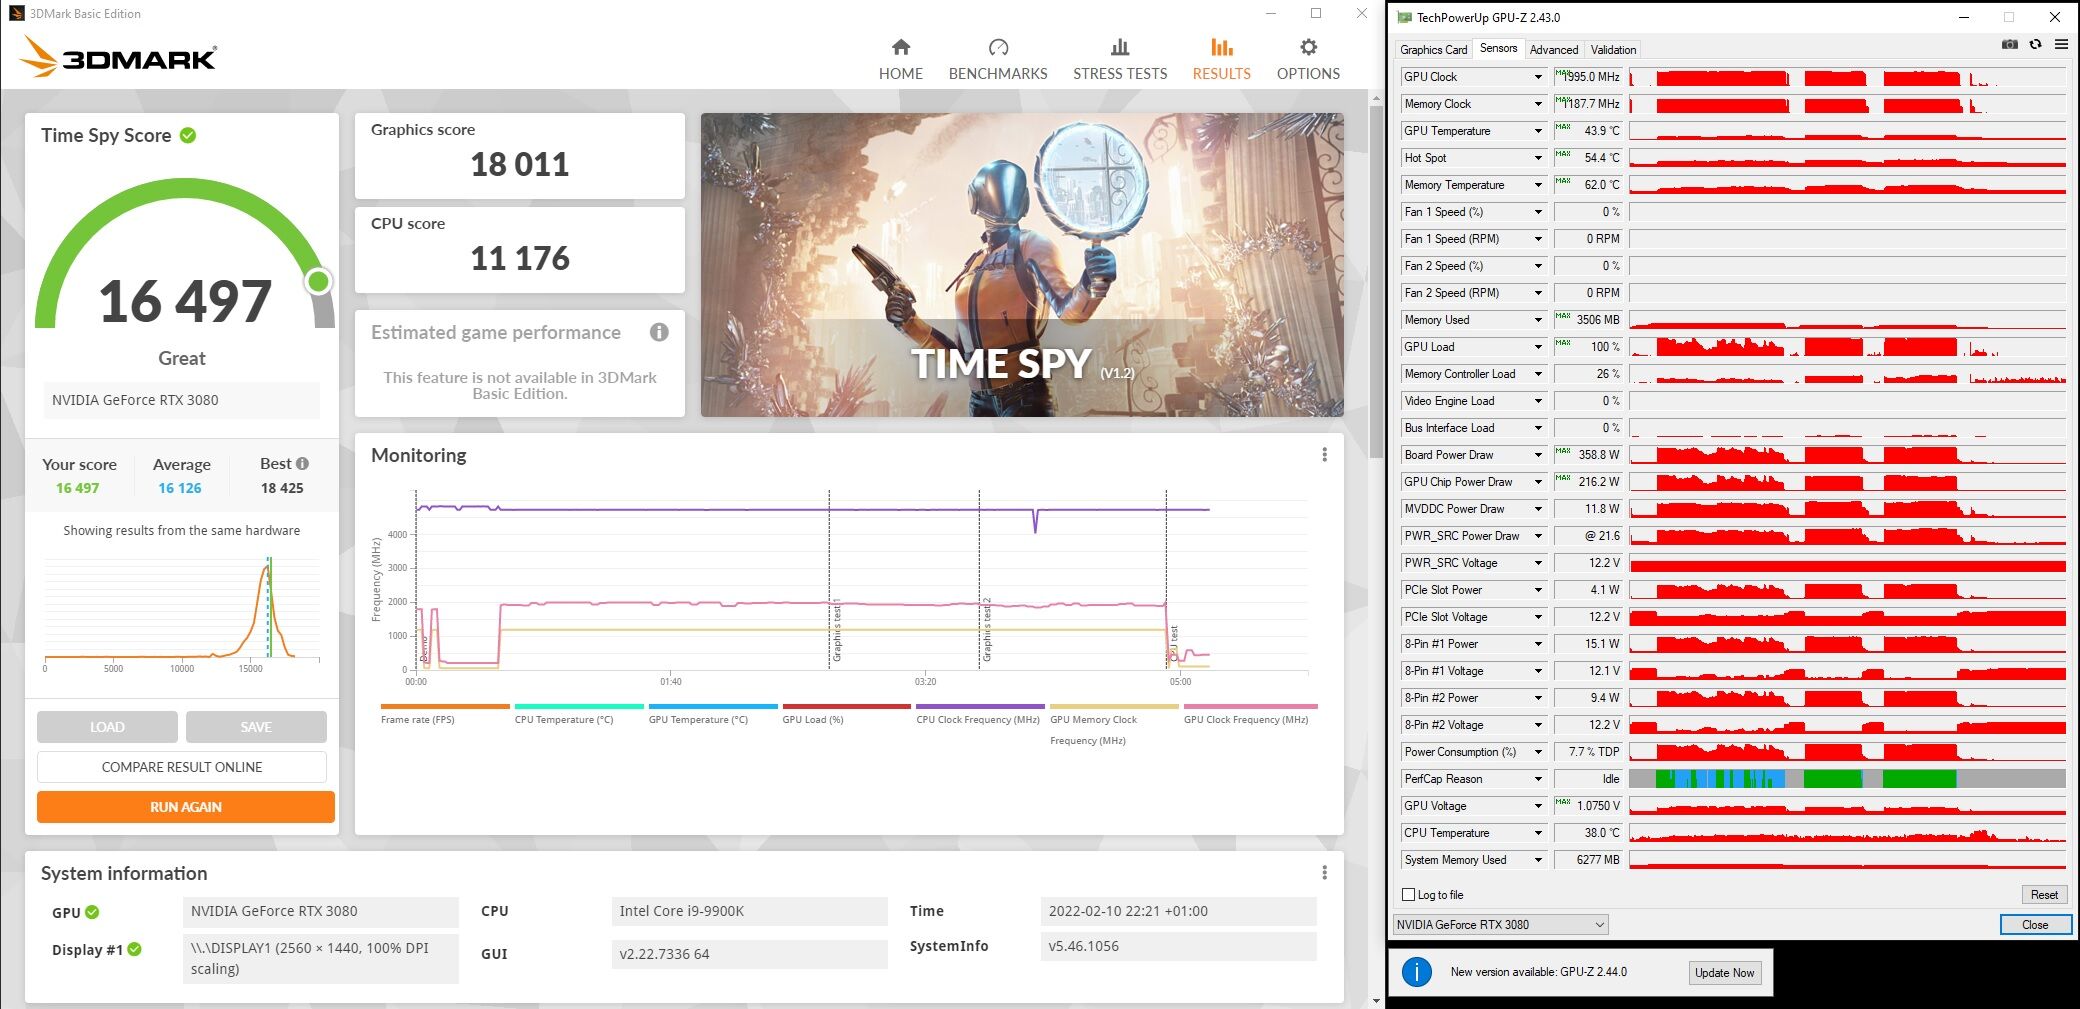Switch to the Advanced tab in GPU-Z
This screenshot has height=1009, width=2080.
click(x=1554, y=50)
